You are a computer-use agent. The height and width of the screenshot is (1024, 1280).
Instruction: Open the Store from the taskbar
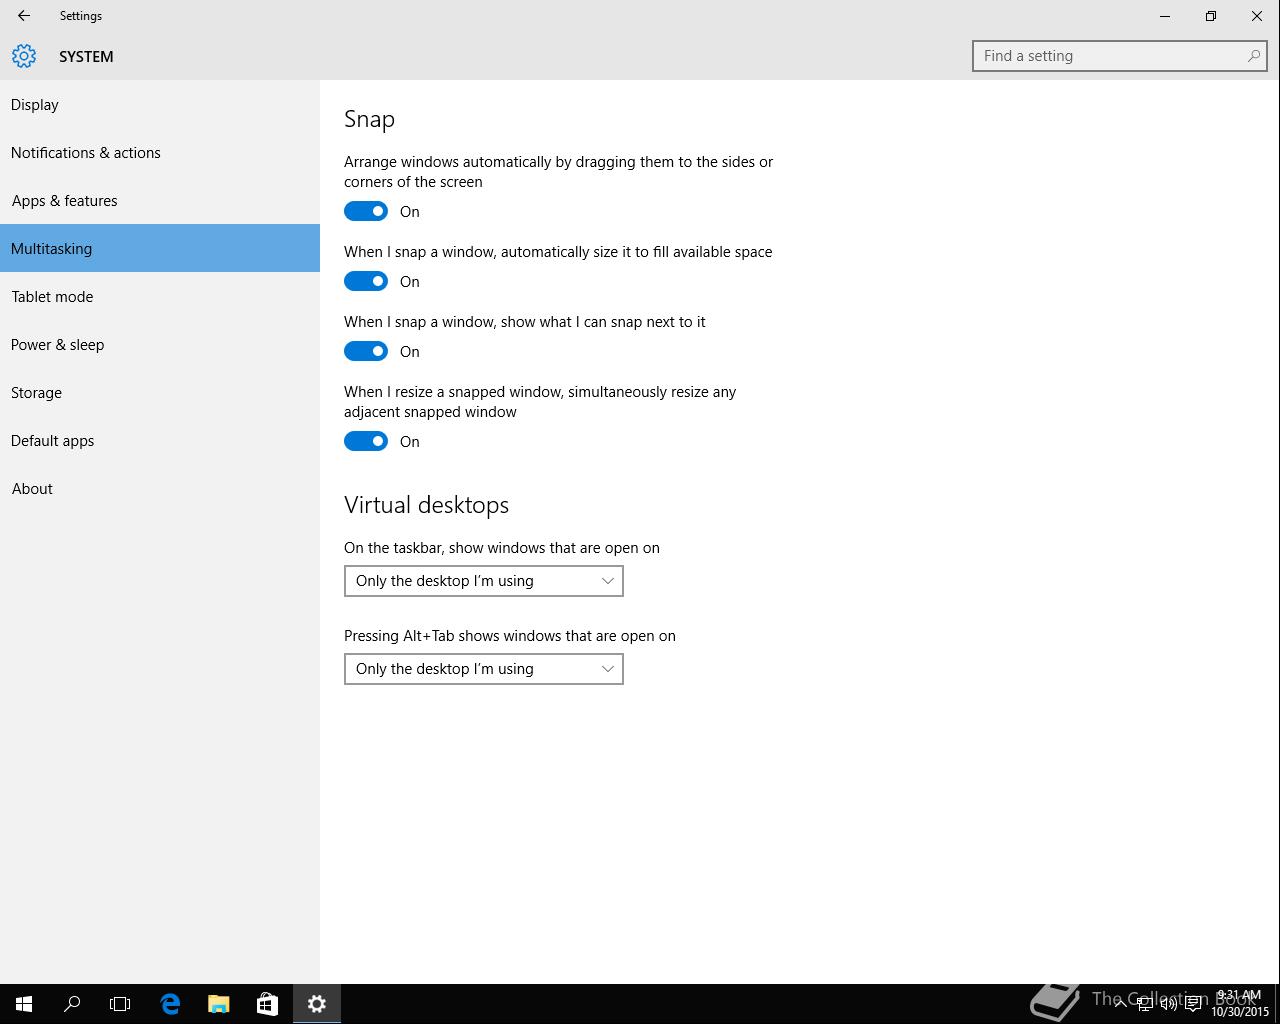267,1004
